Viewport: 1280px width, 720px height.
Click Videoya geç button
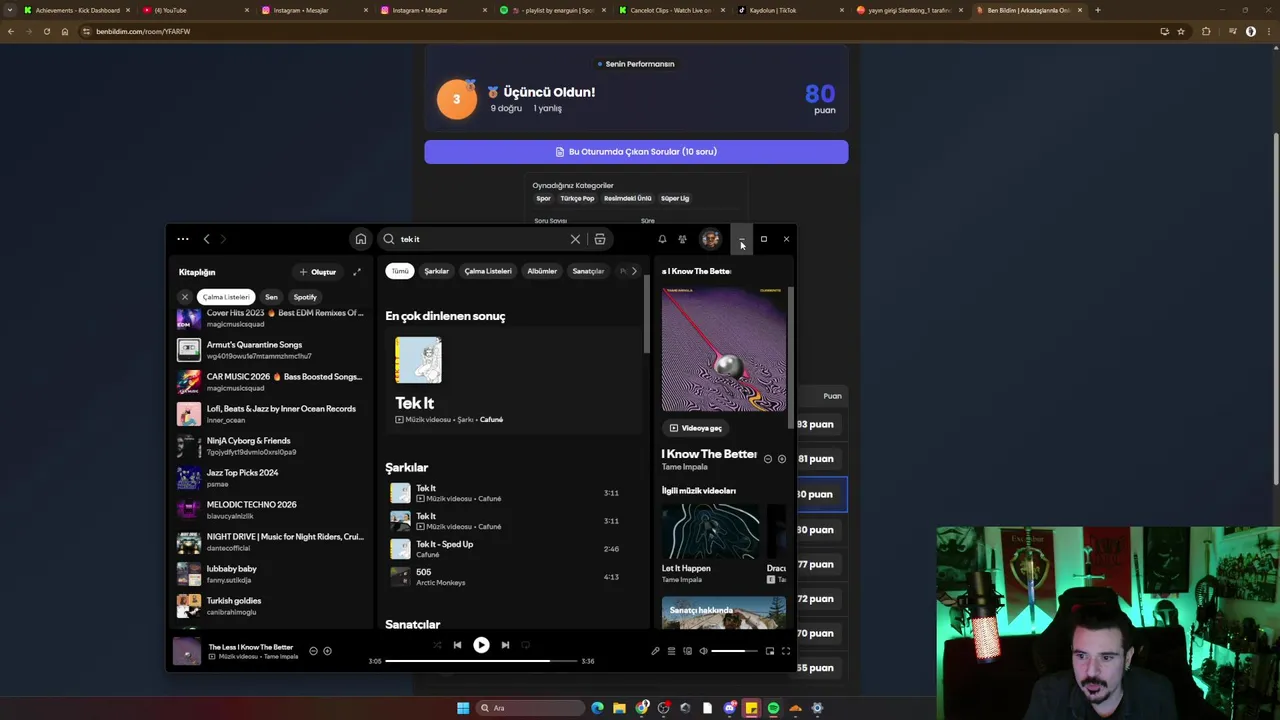pyautogui.click(x=696, y=428)
